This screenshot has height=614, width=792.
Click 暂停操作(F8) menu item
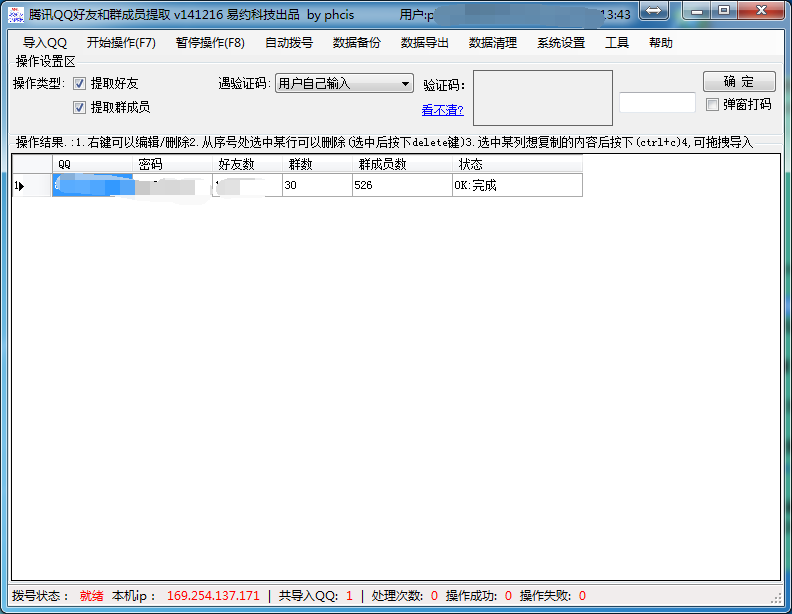coord(210,43)
